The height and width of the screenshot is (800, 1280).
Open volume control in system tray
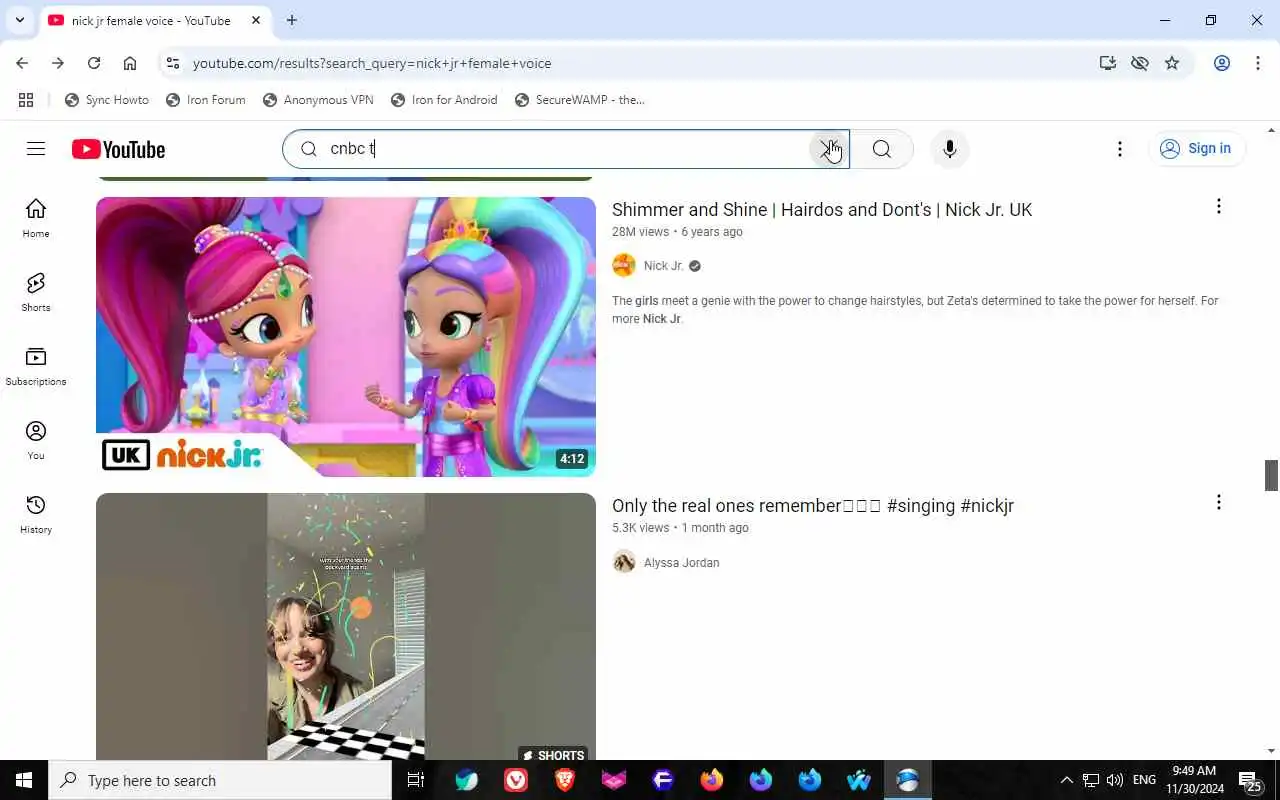pos(1114,780)
